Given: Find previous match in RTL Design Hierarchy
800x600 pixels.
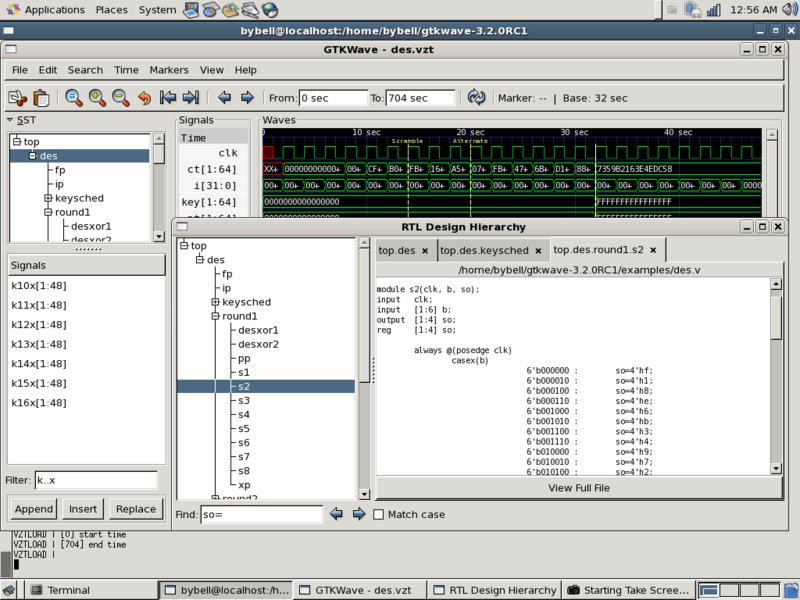Looking at the screenshot, I should pyautogui.click(x=336, y=514).
